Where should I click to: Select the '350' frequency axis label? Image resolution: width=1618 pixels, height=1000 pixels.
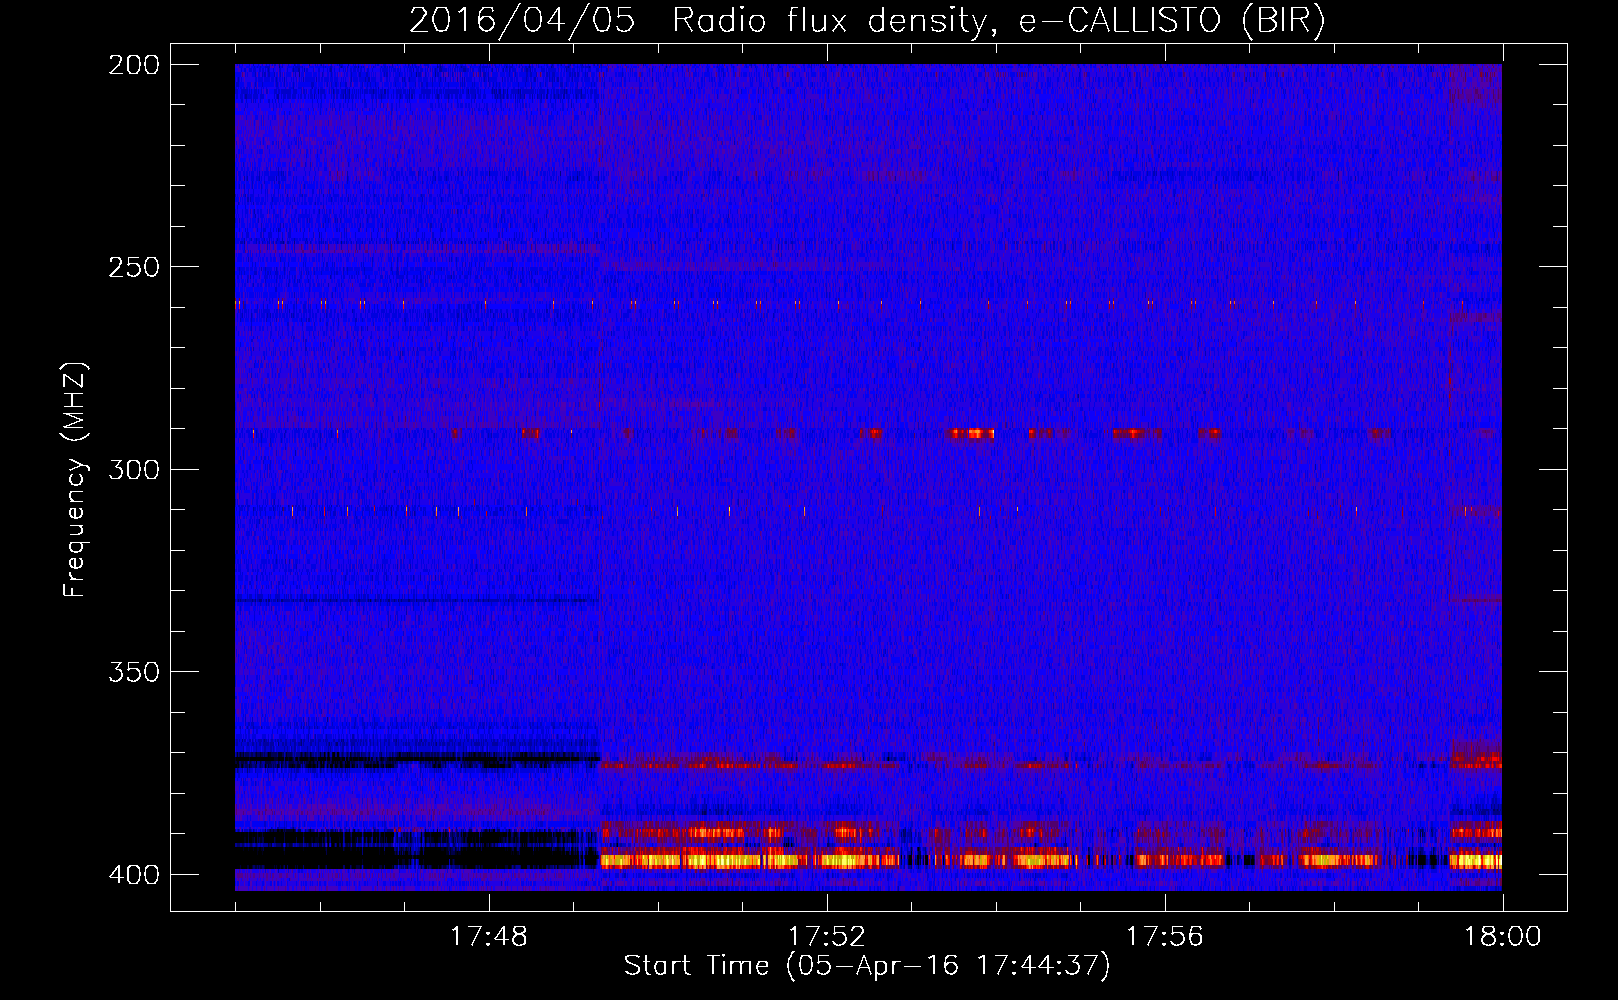[x=133, y=671]
